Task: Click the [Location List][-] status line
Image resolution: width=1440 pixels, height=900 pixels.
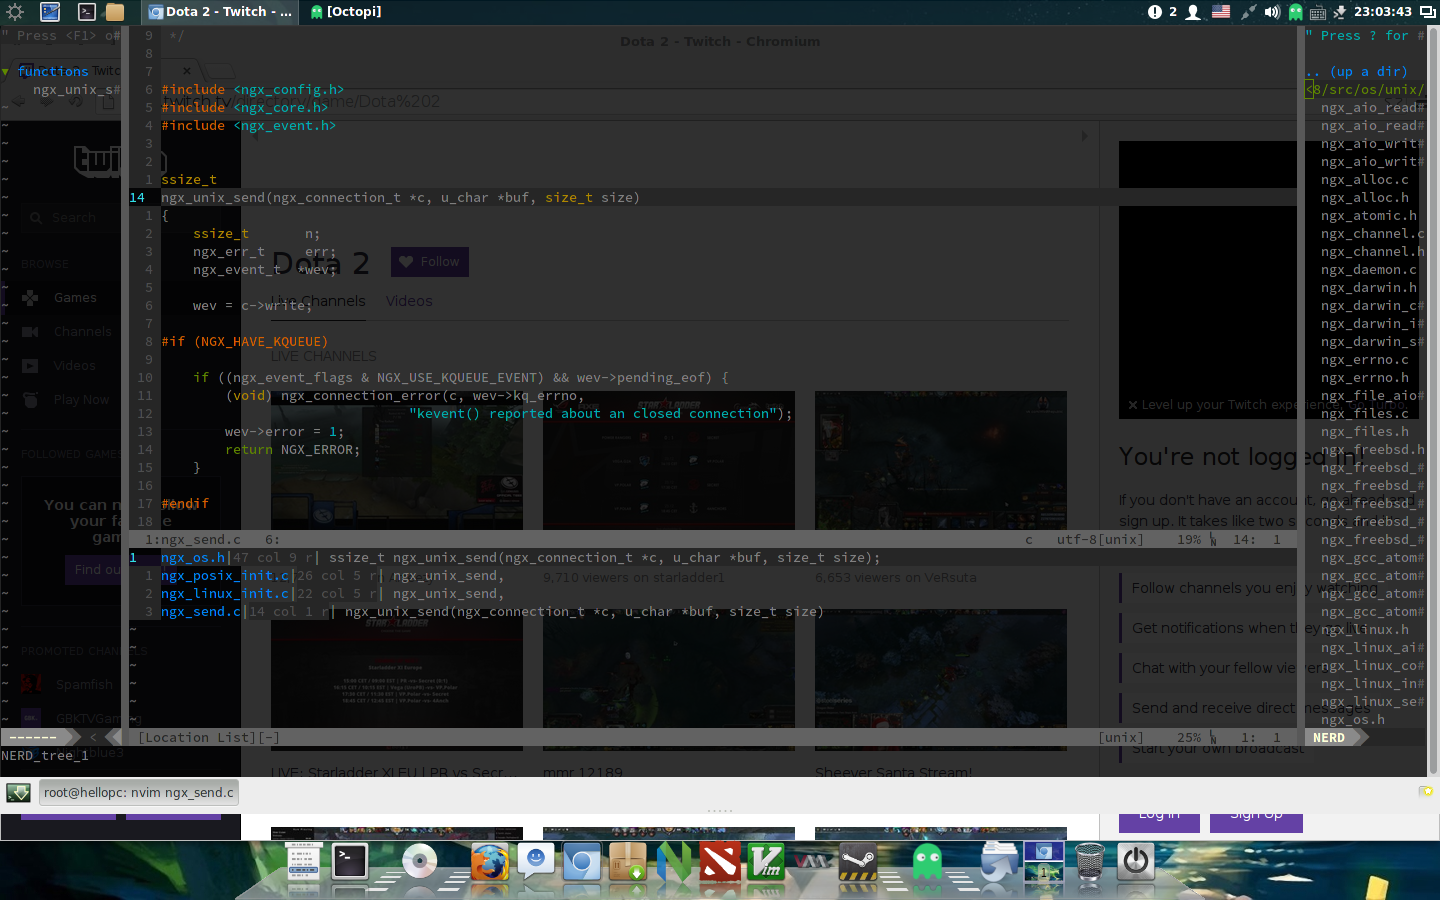Action: point(712,738)
